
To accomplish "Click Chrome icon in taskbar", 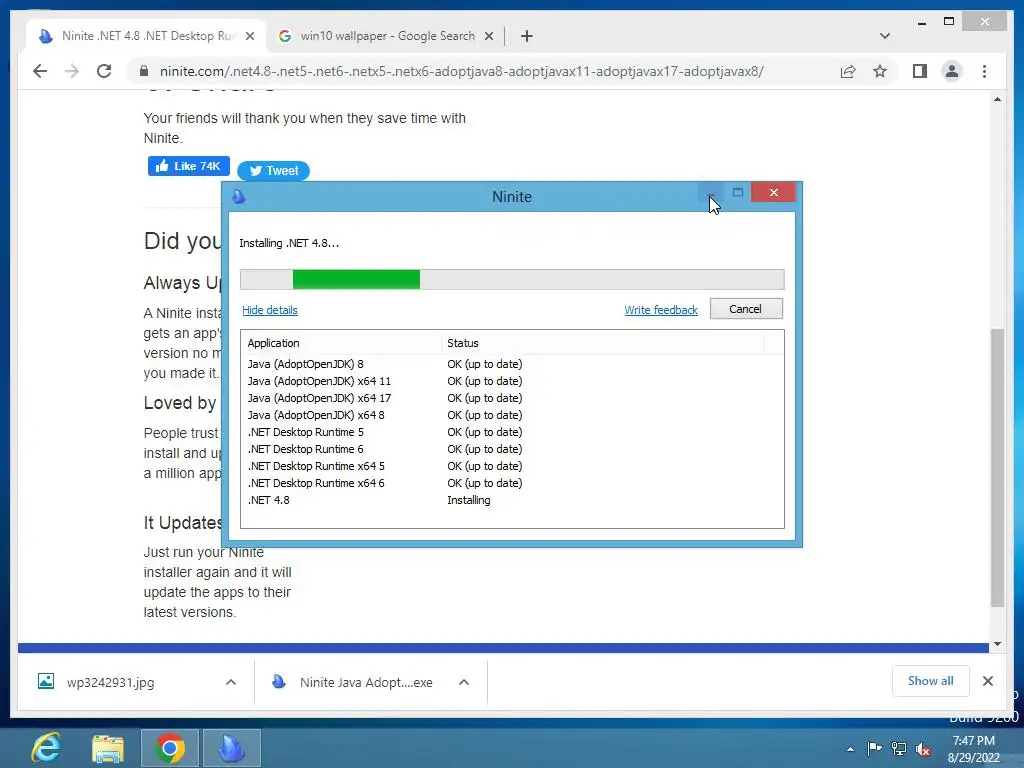I will click(x=169, y=748).
